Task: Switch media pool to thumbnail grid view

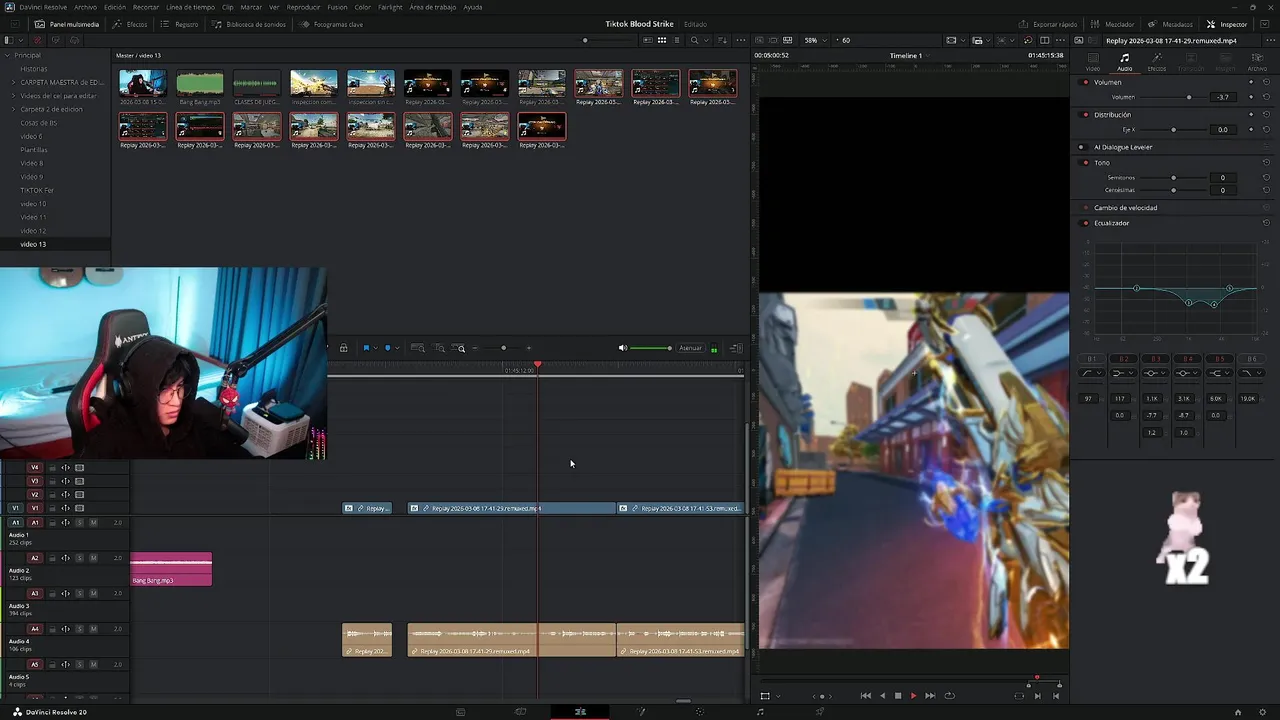Action: click(x=662, y=40)
